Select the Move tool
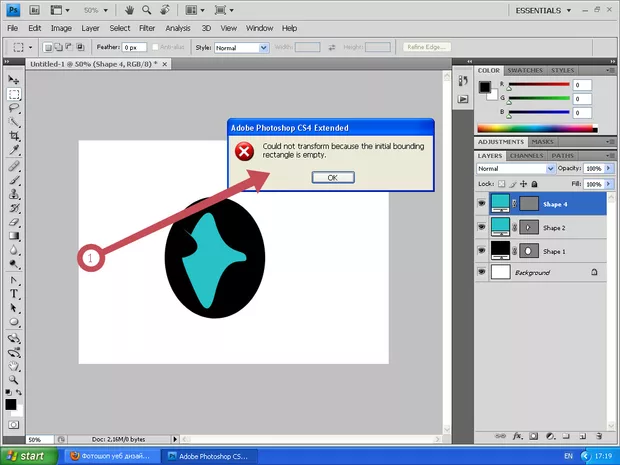The width and height of the screenshot is (620, 465). 14,79
